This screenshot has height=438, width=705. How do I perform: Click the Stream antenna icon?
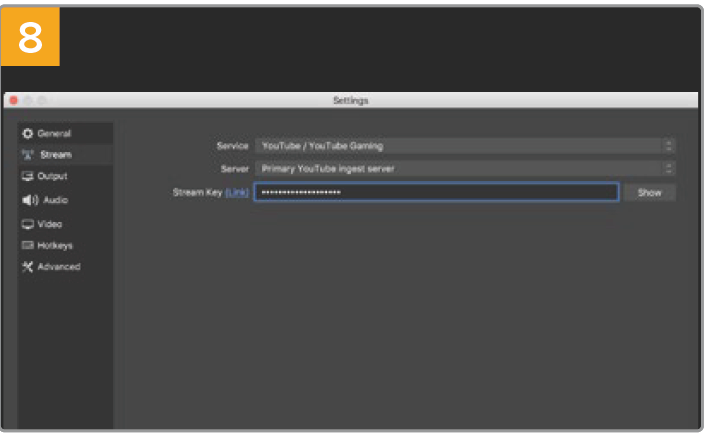[x=28, y=155]
